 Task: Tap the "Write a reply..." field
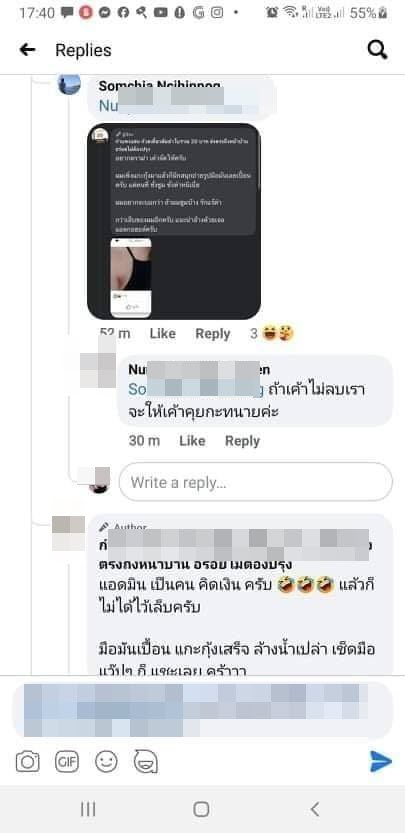(256, 482)
